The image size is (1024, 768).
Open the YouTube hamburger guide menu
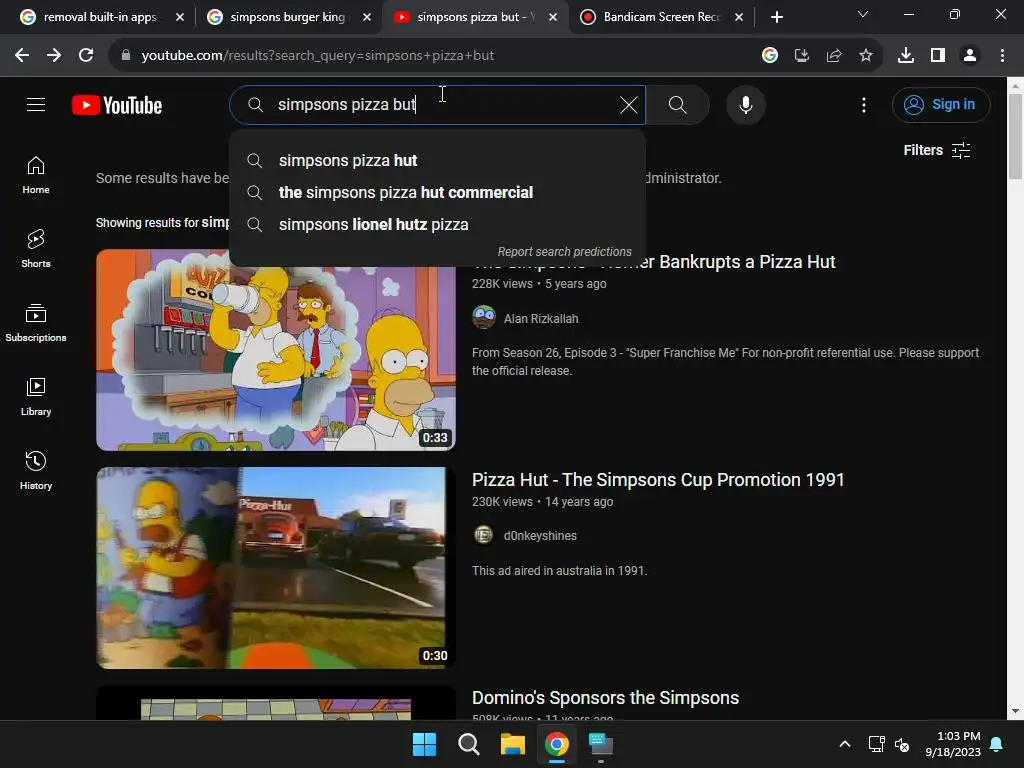click(x=36, y=104)
